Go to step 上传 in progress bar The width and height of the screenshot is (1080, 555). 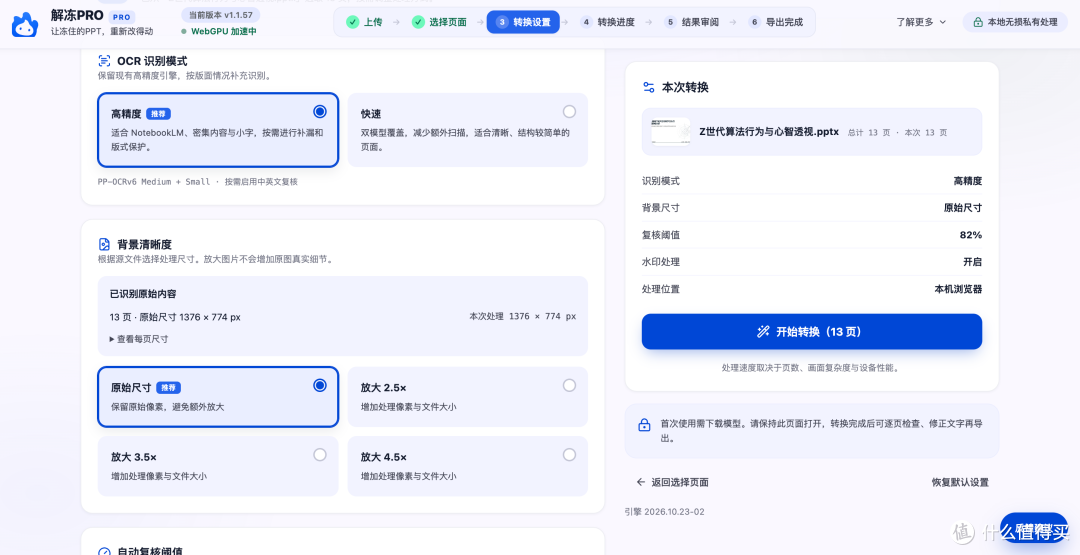tap(364, 22)
